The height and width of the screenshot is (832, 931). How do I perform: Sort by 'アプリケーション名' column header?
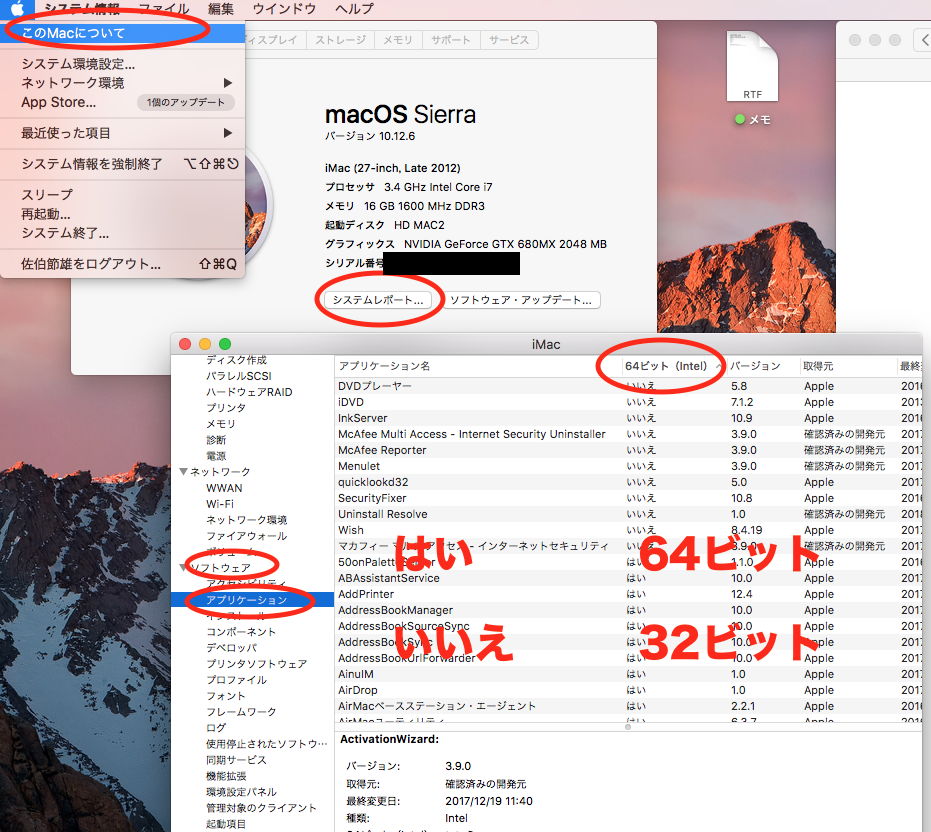[477, 366]
